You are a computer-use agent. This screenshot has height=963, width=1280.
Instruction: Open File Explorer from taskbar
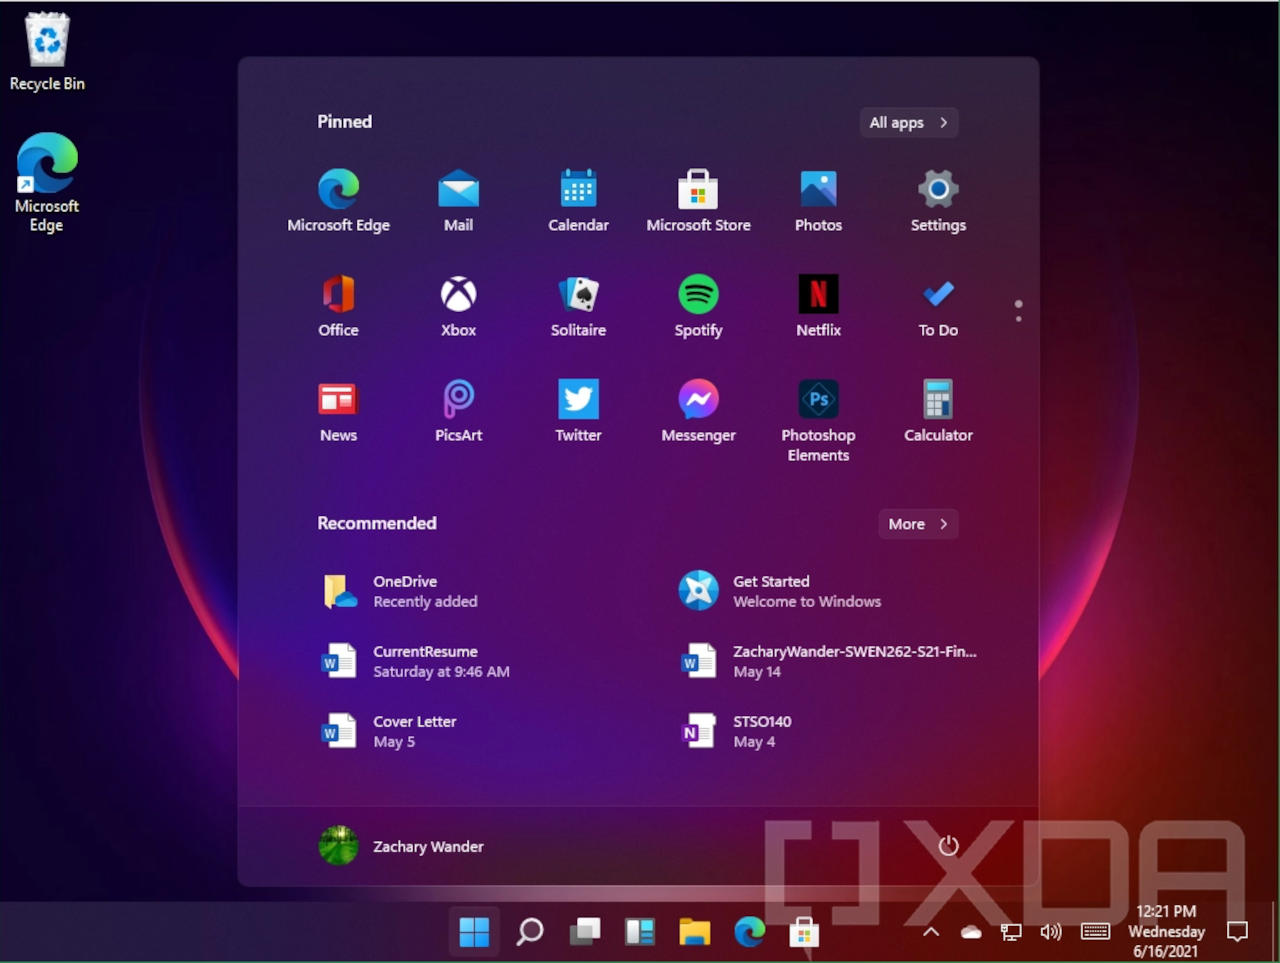point(694,932)
